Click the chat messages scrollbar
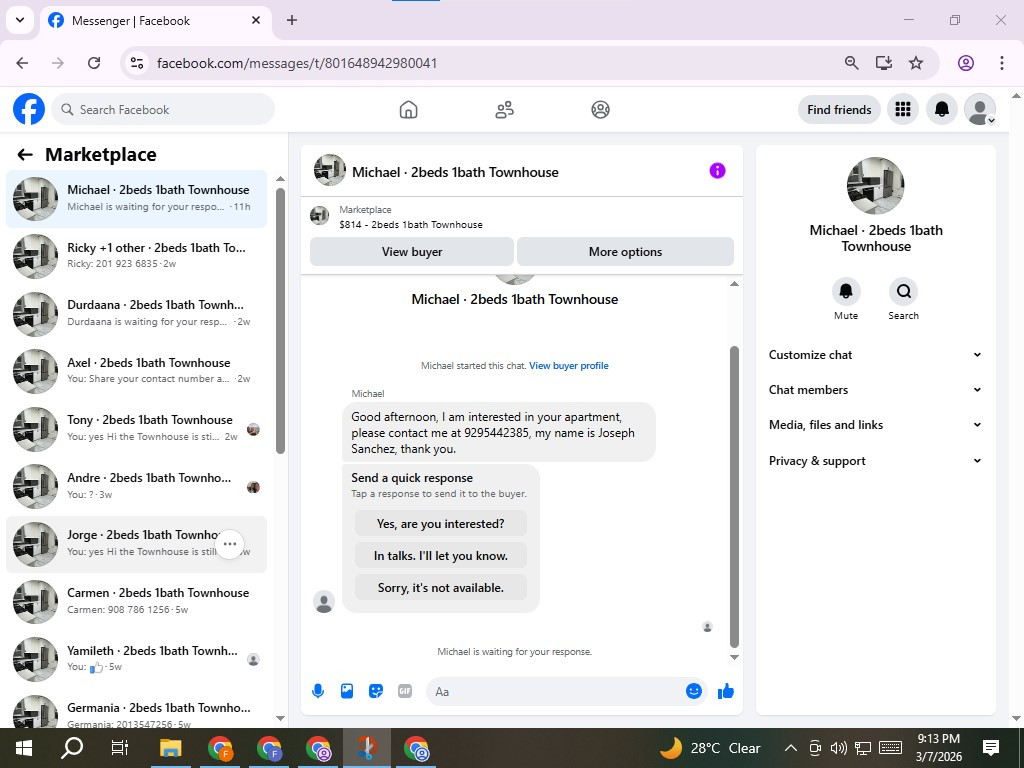 734,496
